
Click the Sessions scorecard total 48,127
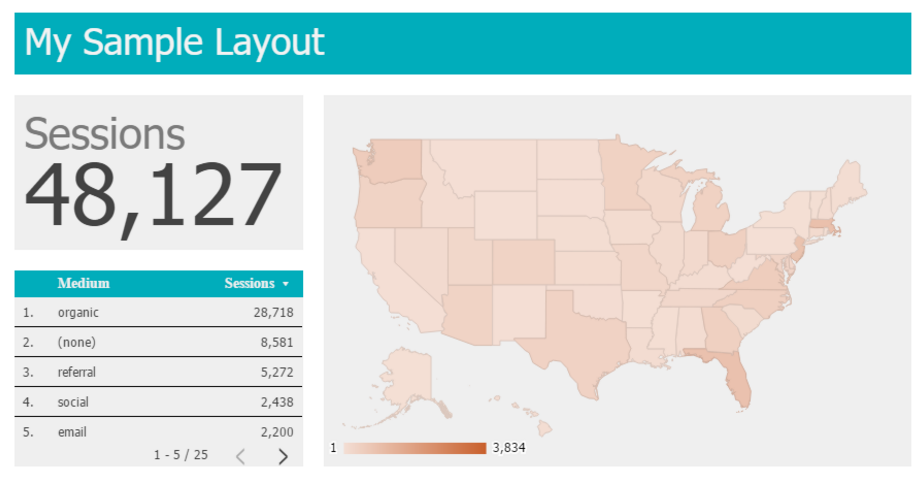click(x=153, y=195)
